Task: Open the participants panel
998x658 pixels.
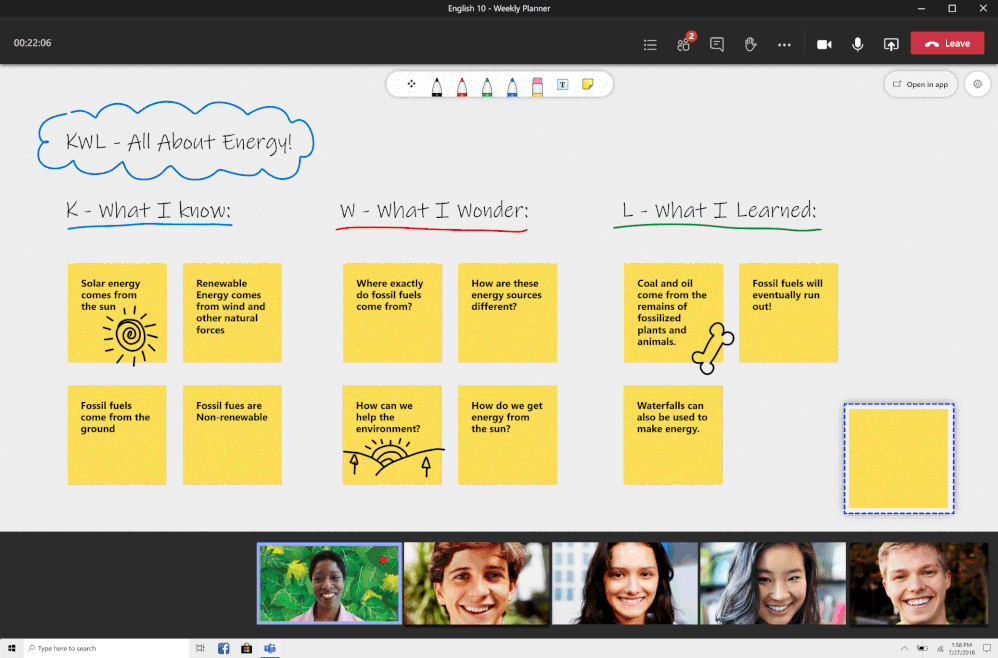Action: [x=683, y=44]
